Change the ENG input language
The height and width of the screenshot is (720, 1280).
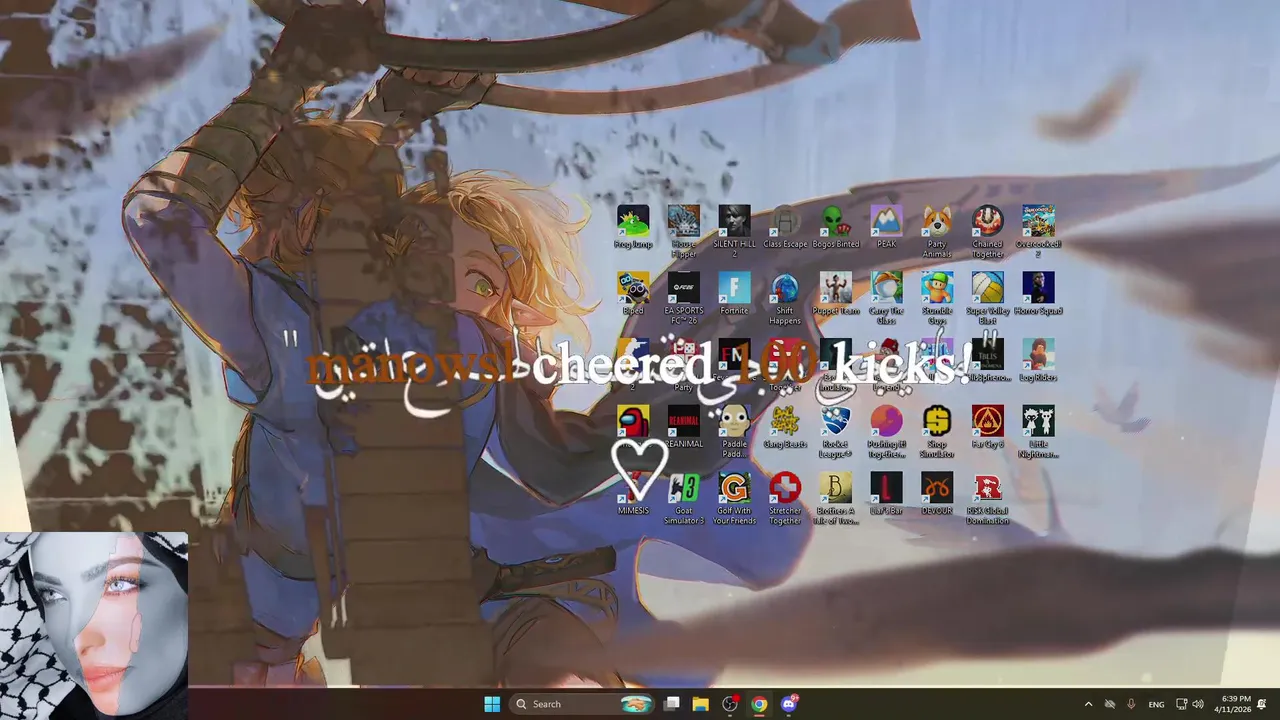[x=1156, y=704]
